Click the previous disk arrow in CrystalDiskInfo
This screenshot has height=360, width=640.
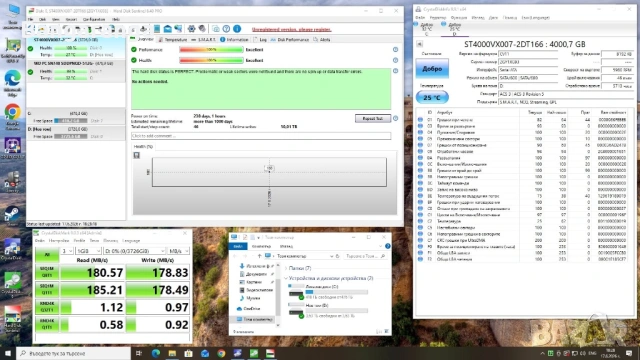tap(419, 44)
